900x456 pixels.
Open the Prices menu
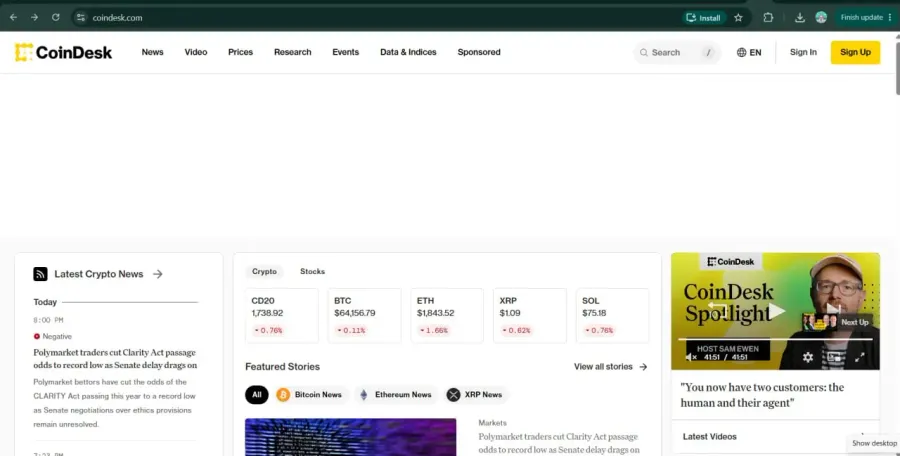(240, 52)
